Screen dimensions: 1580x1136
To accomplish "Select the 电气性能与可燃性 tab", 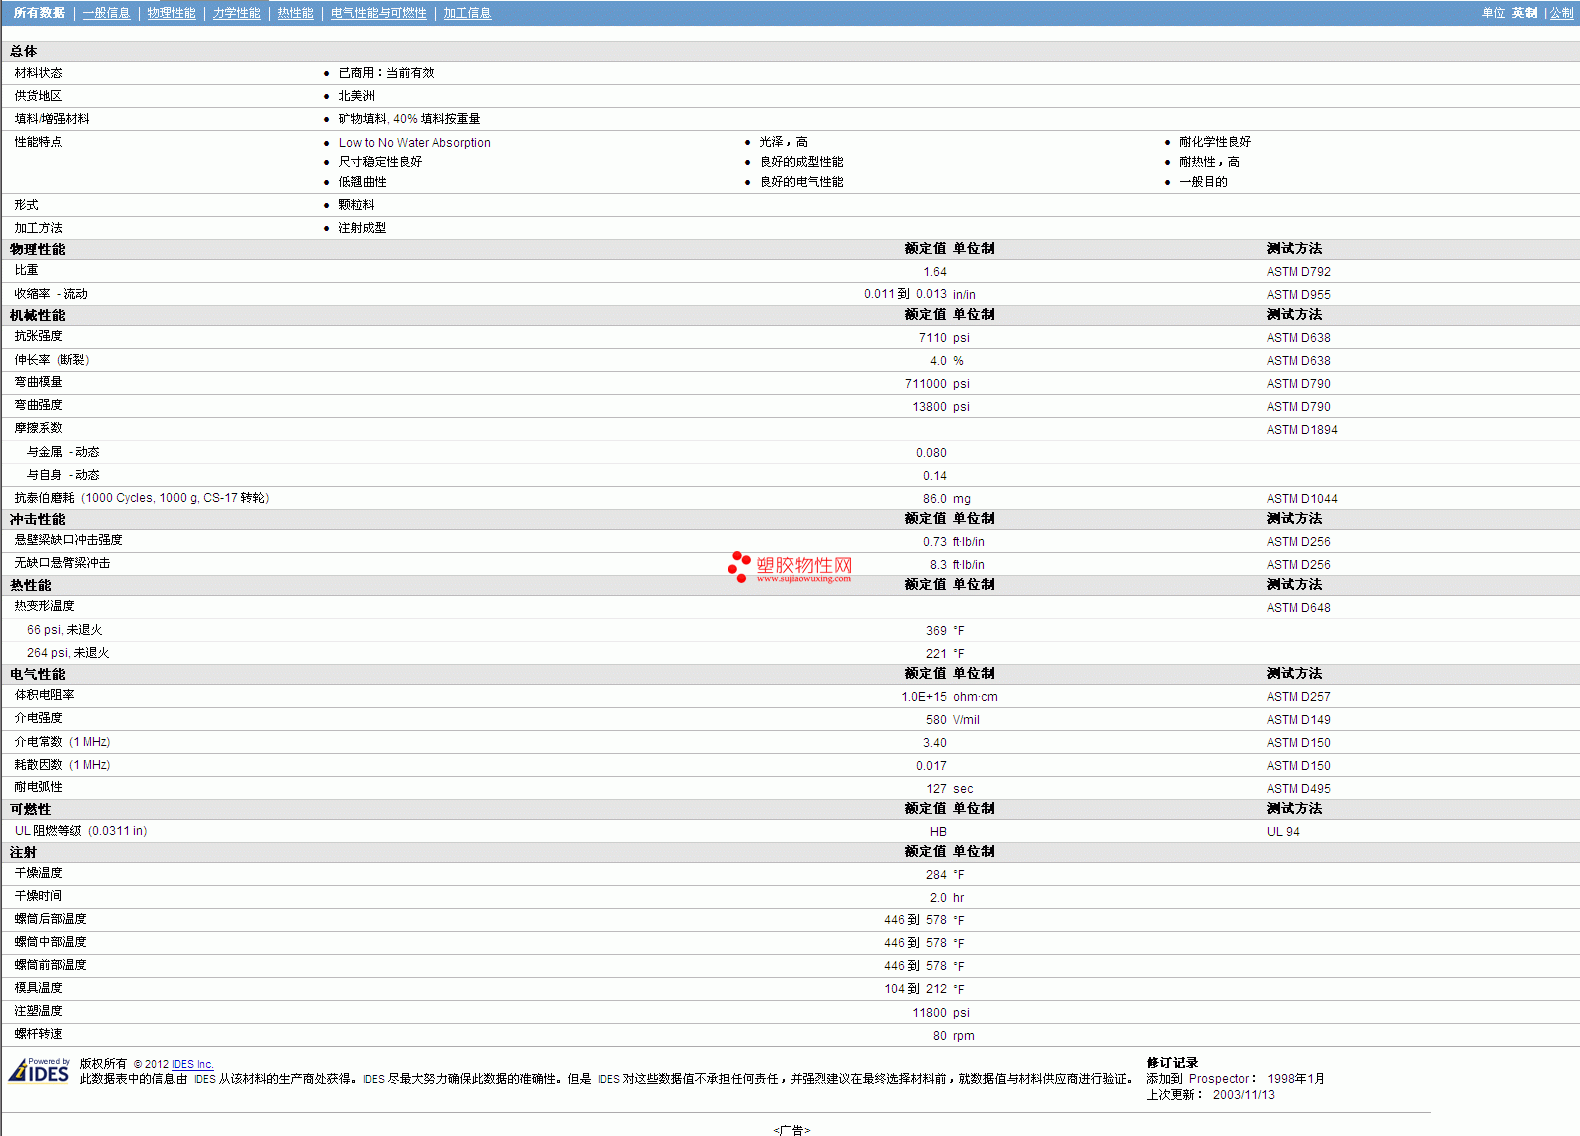I will [378, 13].
